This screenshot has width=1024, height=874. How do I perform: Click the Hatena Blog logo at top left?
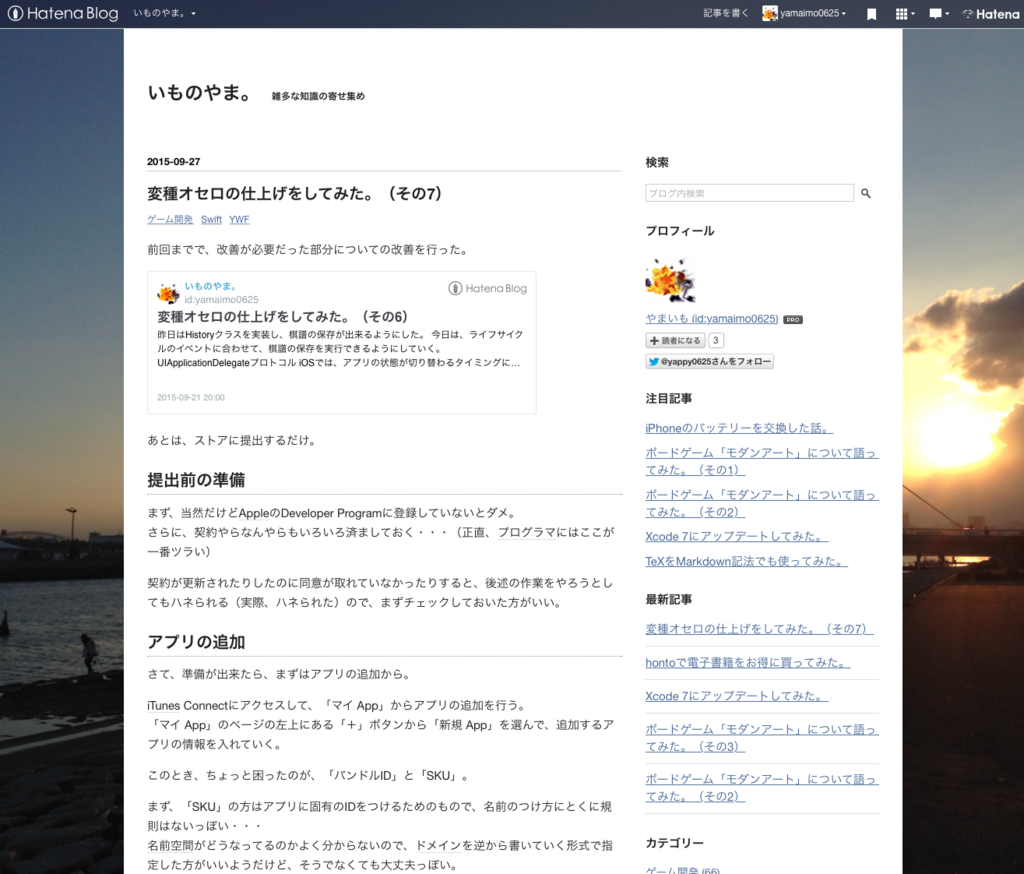pyautogui.click(x=62, y=14)
